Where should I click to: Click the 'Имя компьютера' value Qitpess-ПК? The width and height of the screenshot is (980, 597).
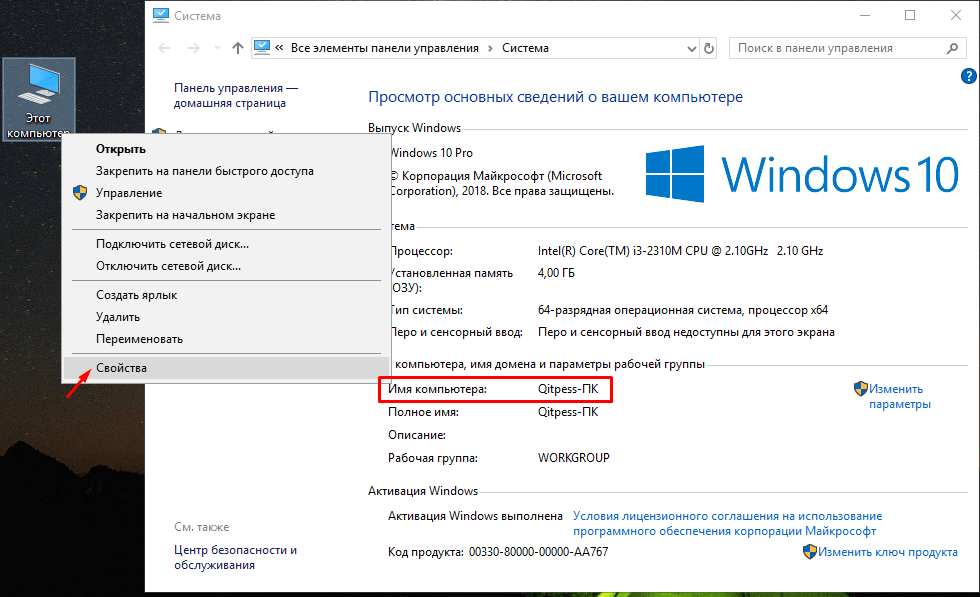(568, 389)
